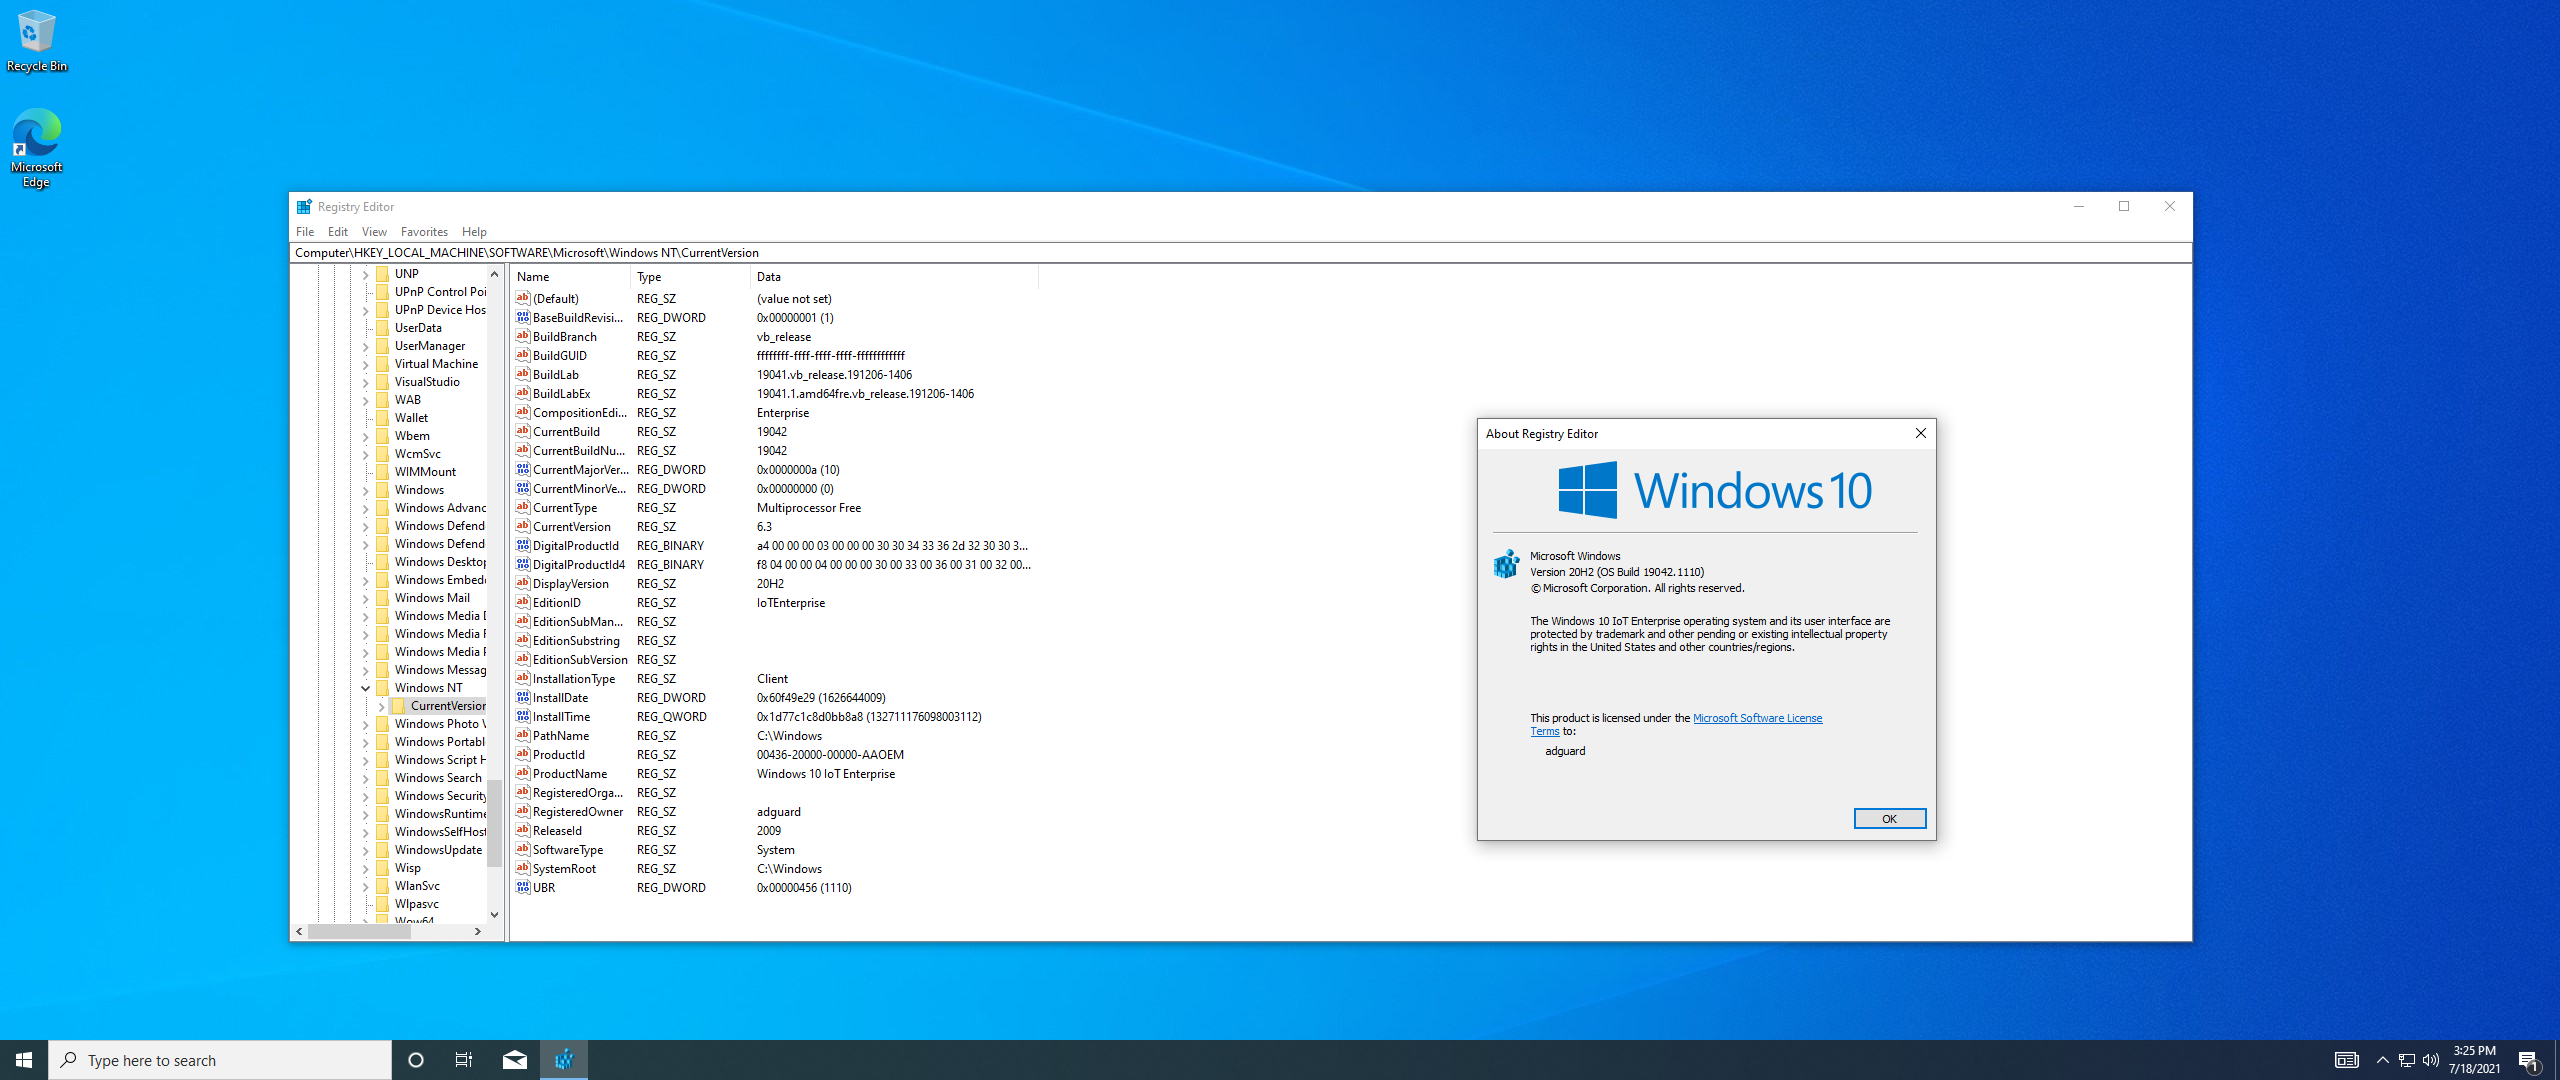The width and height of the screenshot is (2560, 1080).
Task: Open the View menu
Action: (x=374, y=232)
